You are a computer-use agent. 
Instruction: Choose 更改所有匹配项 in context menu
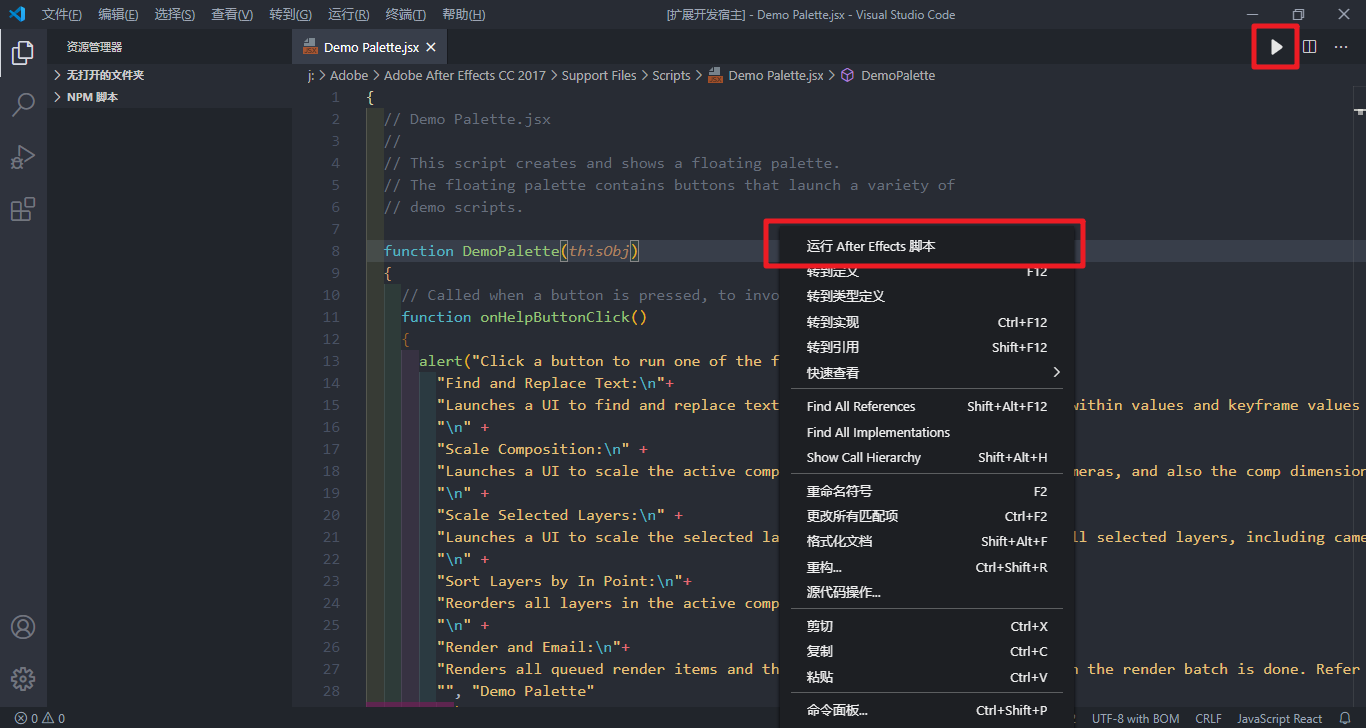coord(927,516)
